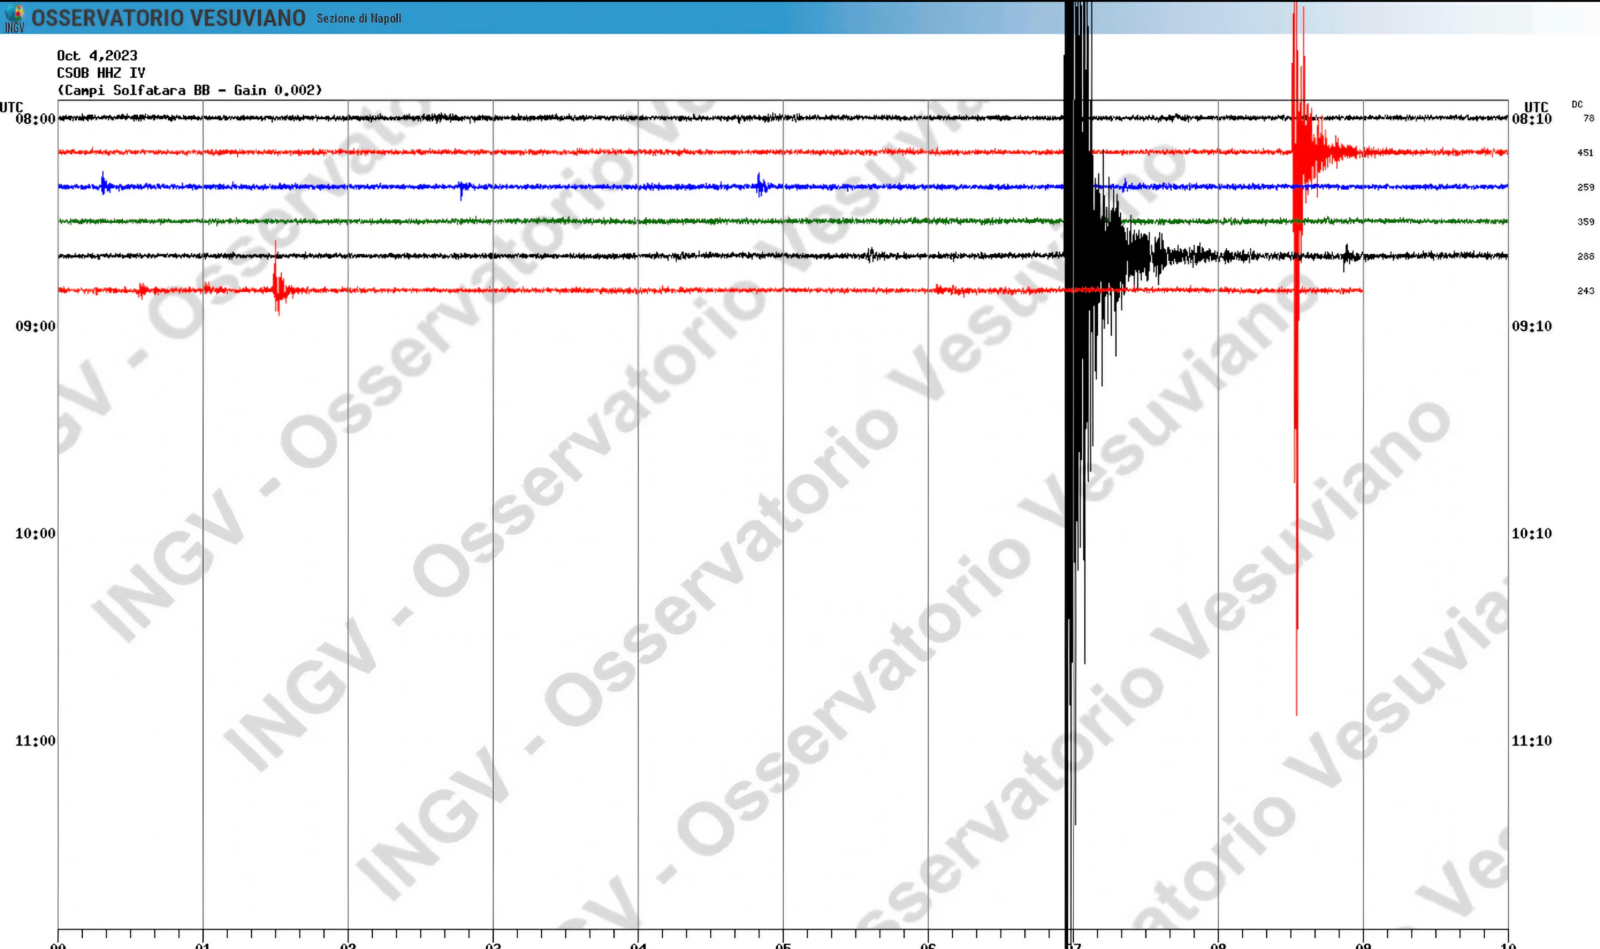Click the right-side 10:10 time label
The width and height of the screenshot is (1600, 949).
point(1532,534)
